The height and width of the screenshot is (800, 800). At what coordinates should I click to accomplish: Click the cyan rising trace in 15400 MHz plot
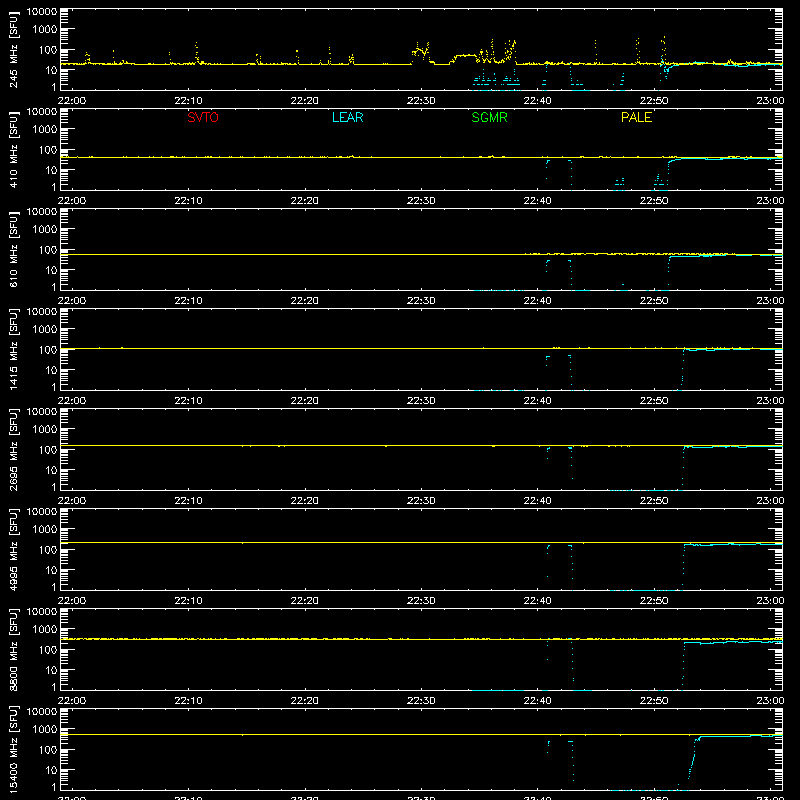tap(694, 755)
